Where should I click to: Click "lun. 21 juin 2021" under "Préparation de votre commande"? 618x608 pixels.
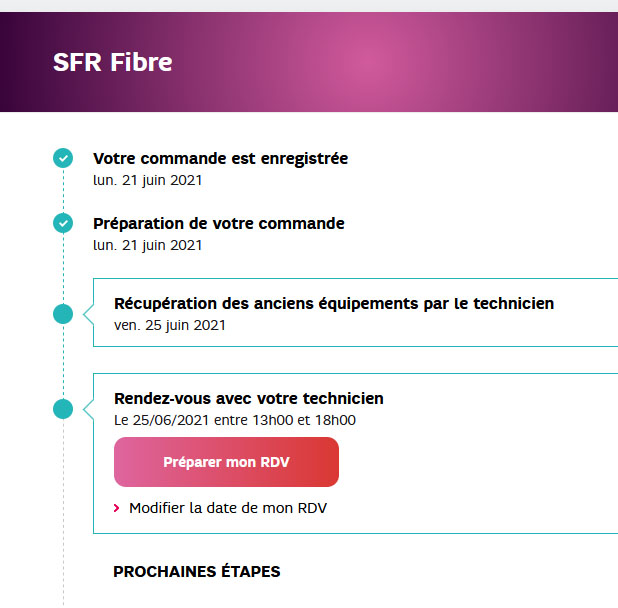pyautogui.click(x=147, y=245)
